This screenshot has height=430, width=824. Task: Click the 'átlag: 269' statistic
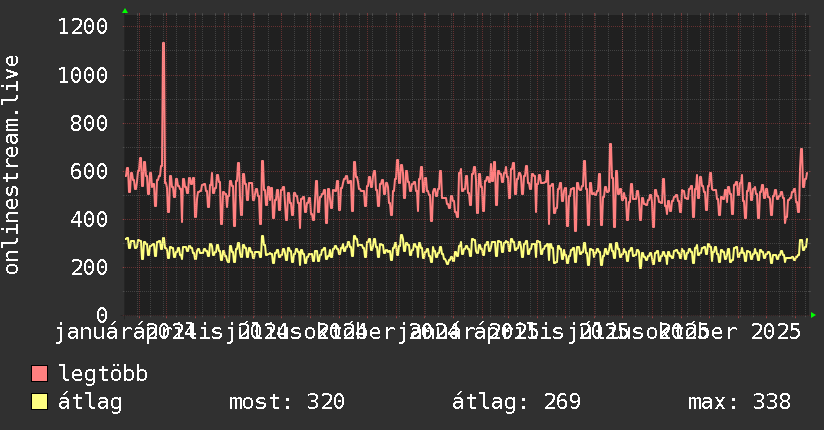517,402
